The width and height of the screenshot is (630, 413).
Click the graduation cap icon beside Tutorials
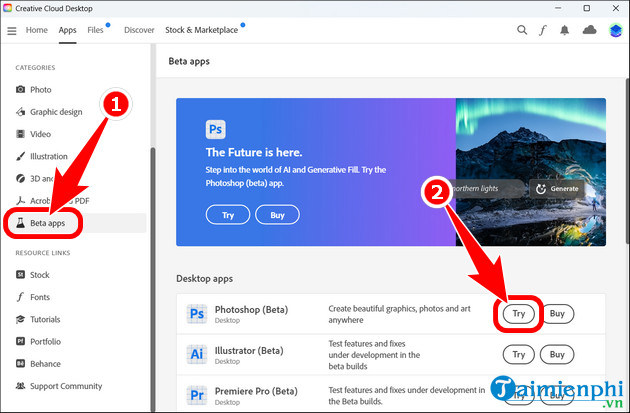point(20,319)
